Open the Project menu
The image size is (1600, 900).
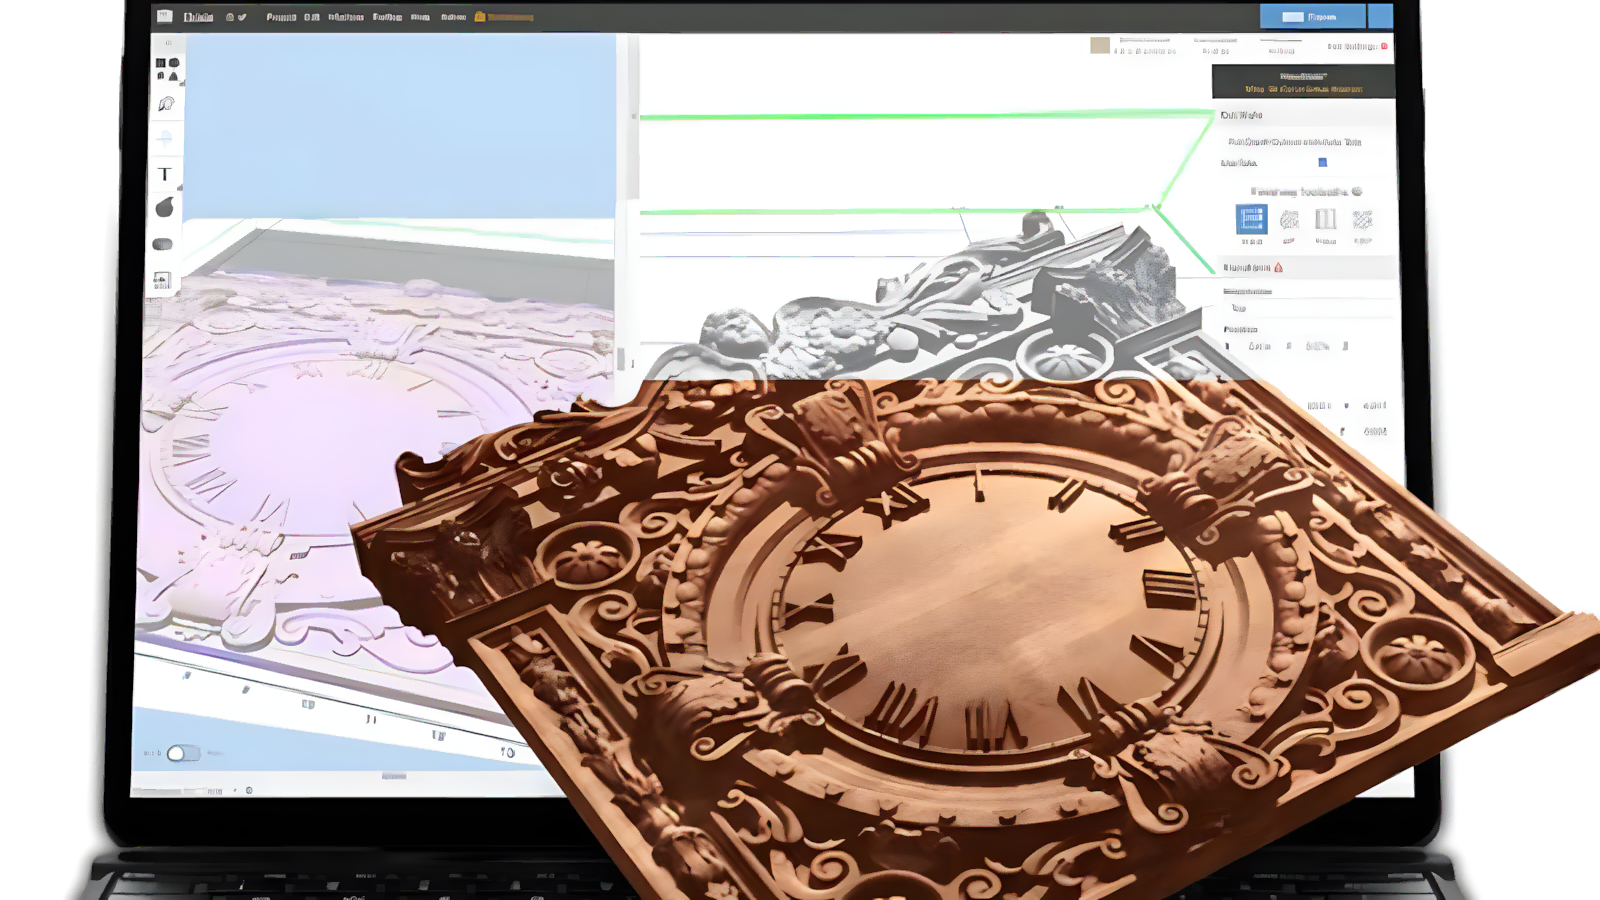pyautogui.click(x=281, y=17)
